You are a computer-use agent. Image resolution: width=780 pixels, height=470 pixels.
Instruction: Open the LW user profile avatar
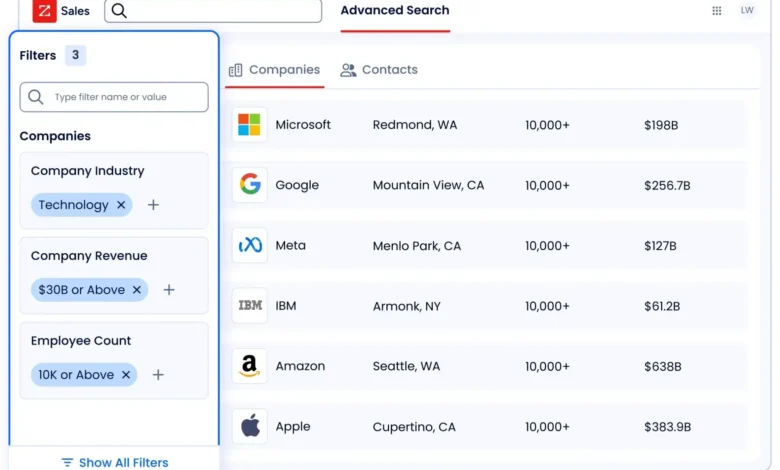pyautogui.click(x=747, y=11)
